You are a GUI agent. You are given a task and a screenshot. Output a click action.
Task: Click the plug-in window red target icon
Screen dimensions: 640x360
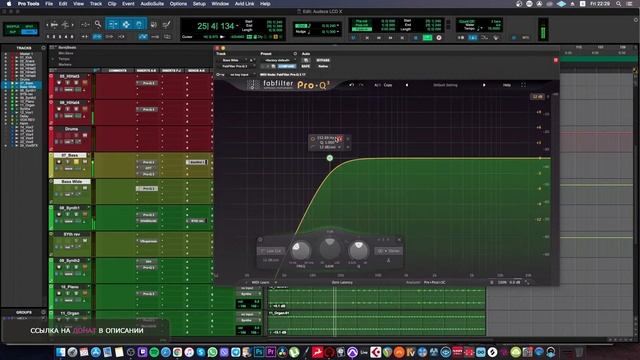556,60
